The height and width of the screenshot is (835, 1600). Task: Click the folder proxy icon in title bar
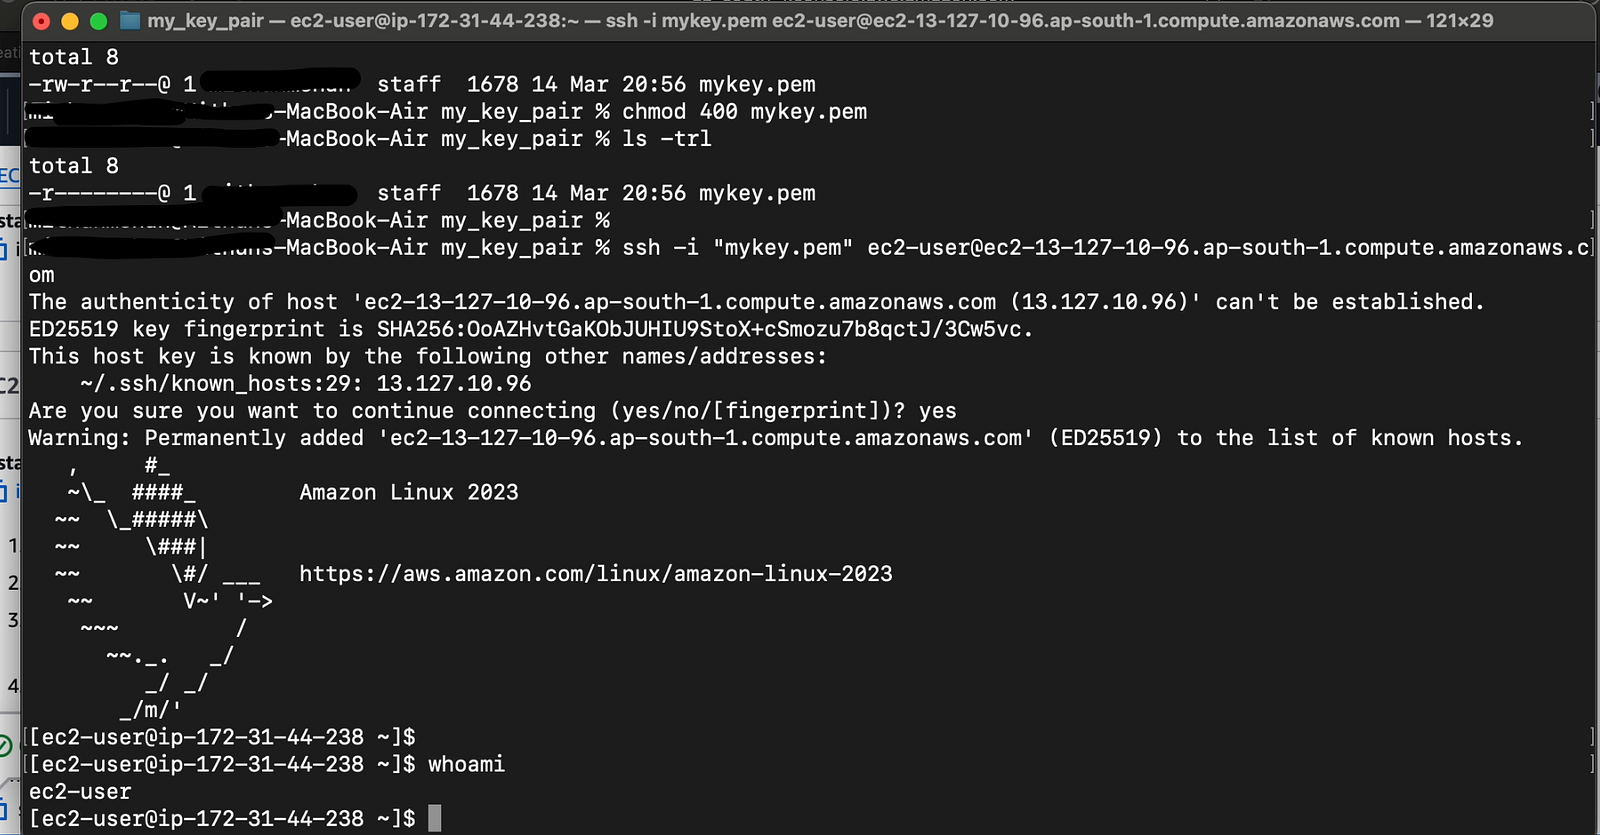(130, 20)
